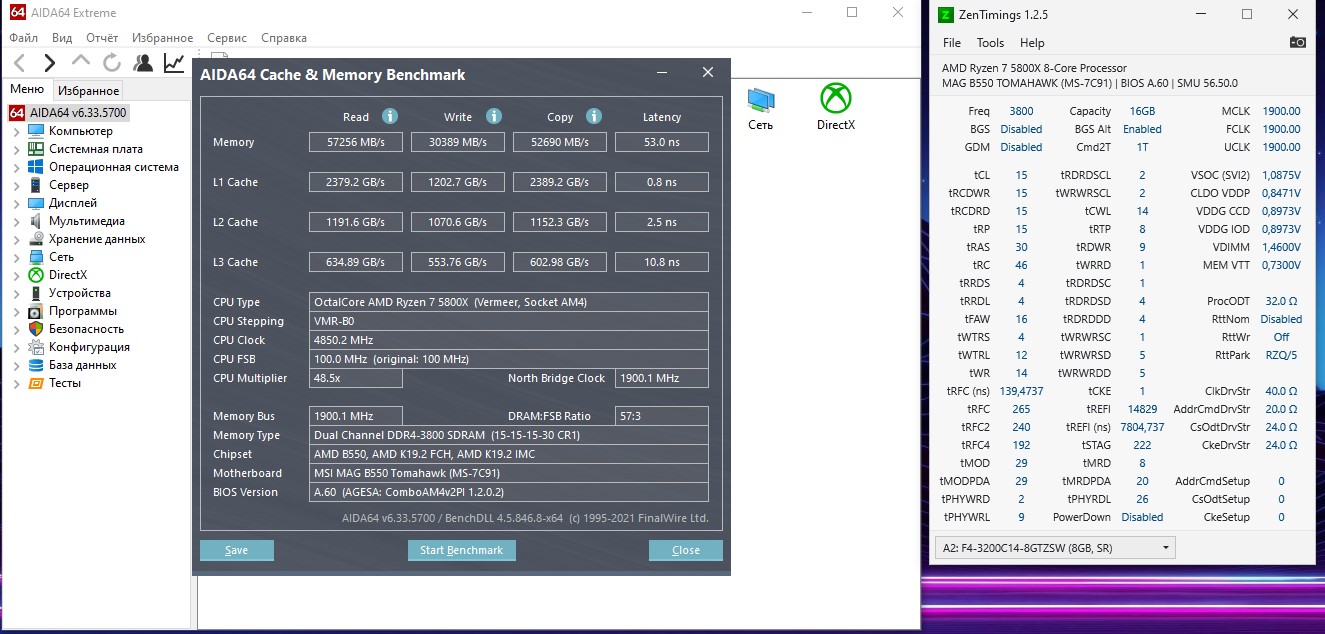Expand the Тесты node
This screenshot has height=634, width=1325.
tap(16, 384)
